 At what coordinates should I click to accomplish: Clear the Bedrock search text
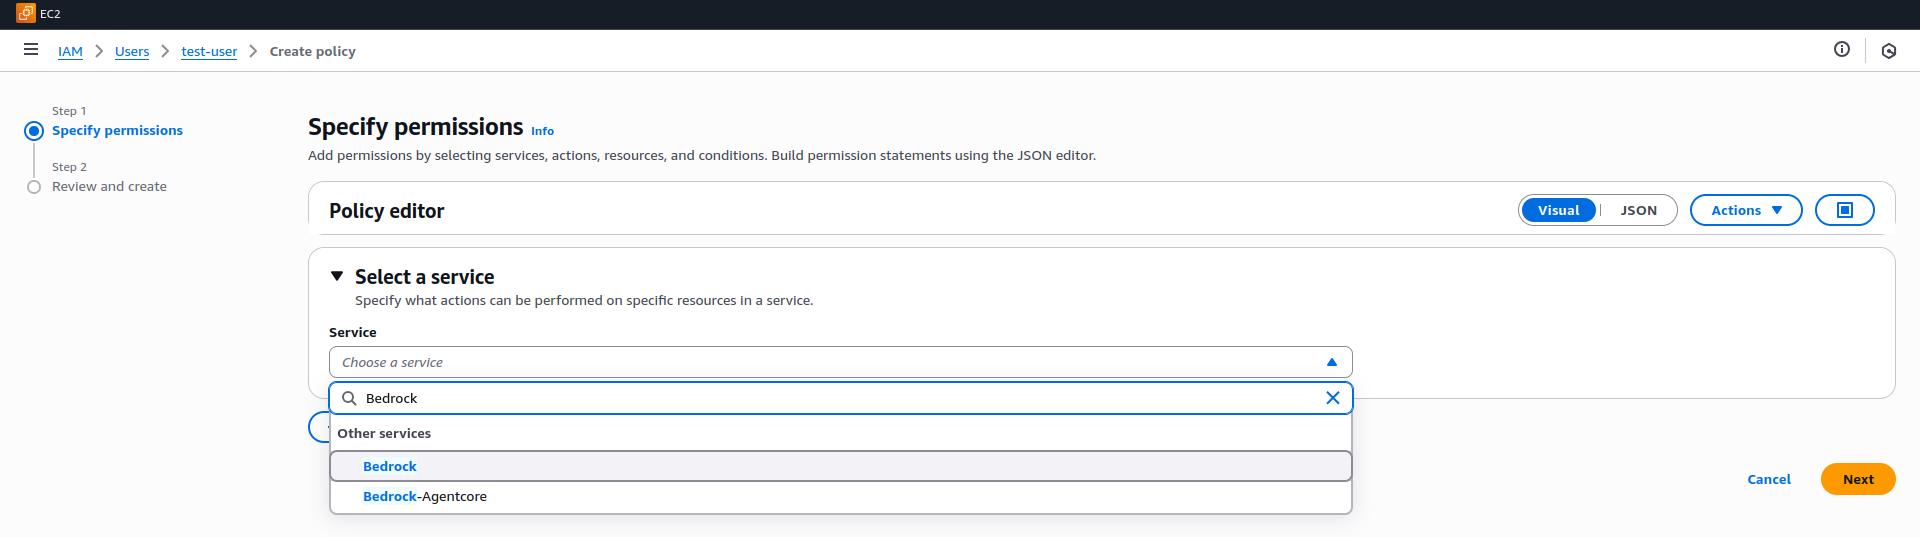(x=1332, y=398)
